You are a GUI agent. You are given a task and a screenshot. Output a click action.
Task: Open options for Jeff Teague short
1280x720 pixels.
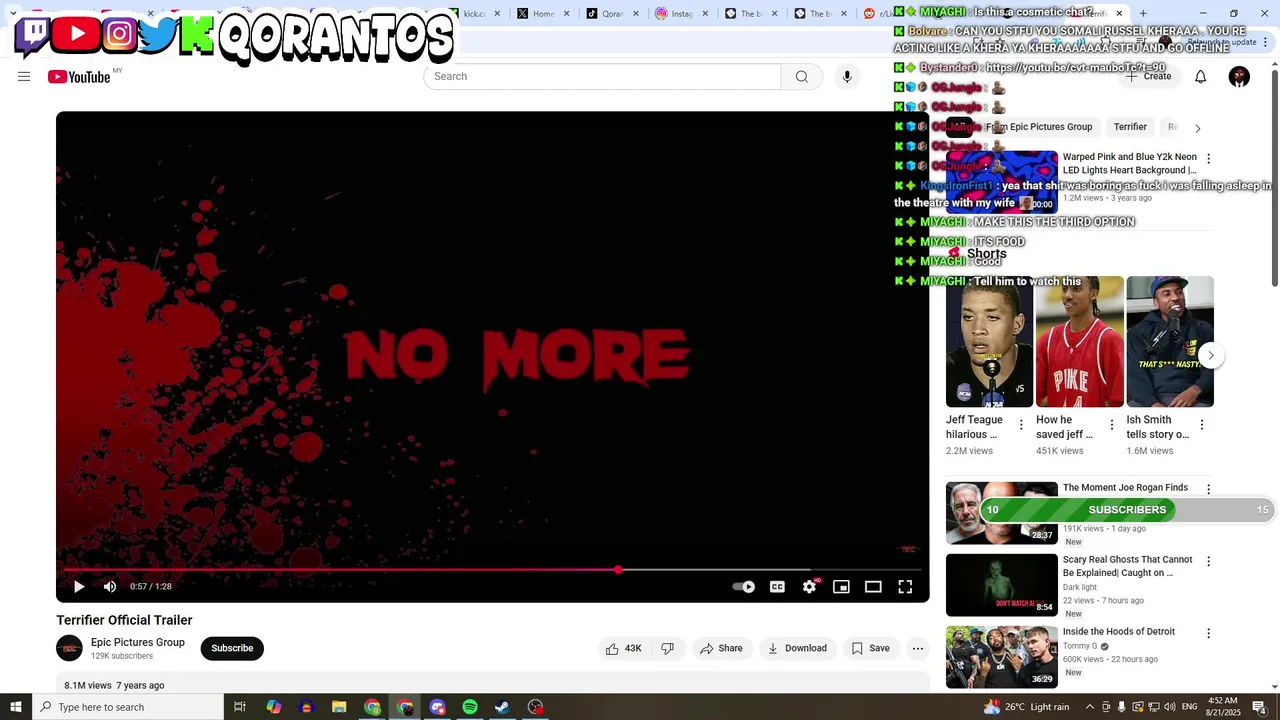coord(1021,425)
